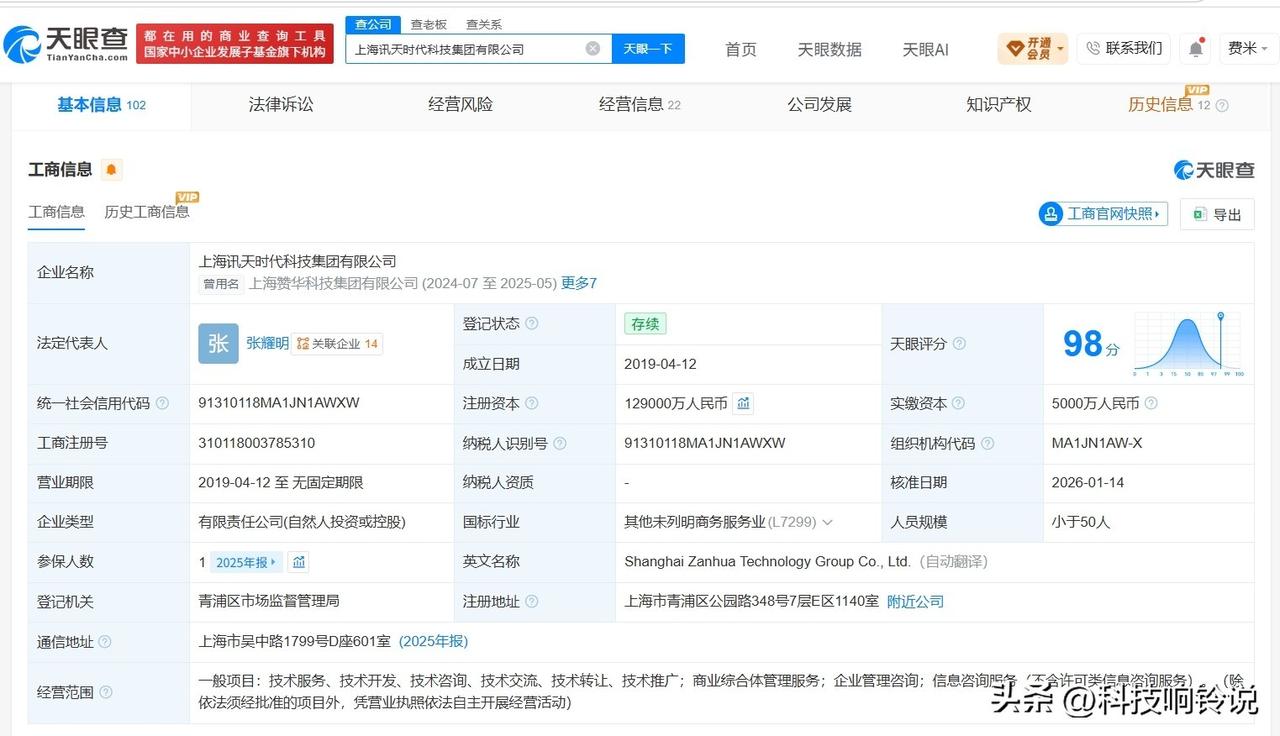Open 知识产权 tab
The image size is (1280, 736).
point(998,104)
